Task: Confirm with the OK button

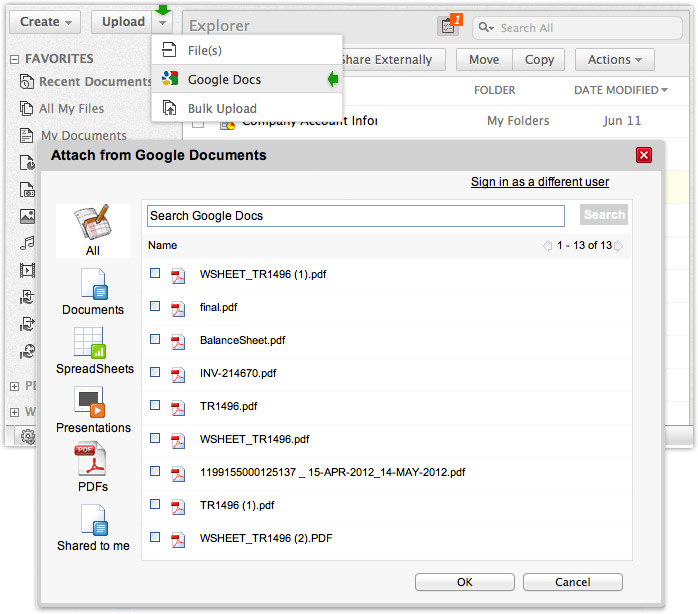Action: point(465,582)
